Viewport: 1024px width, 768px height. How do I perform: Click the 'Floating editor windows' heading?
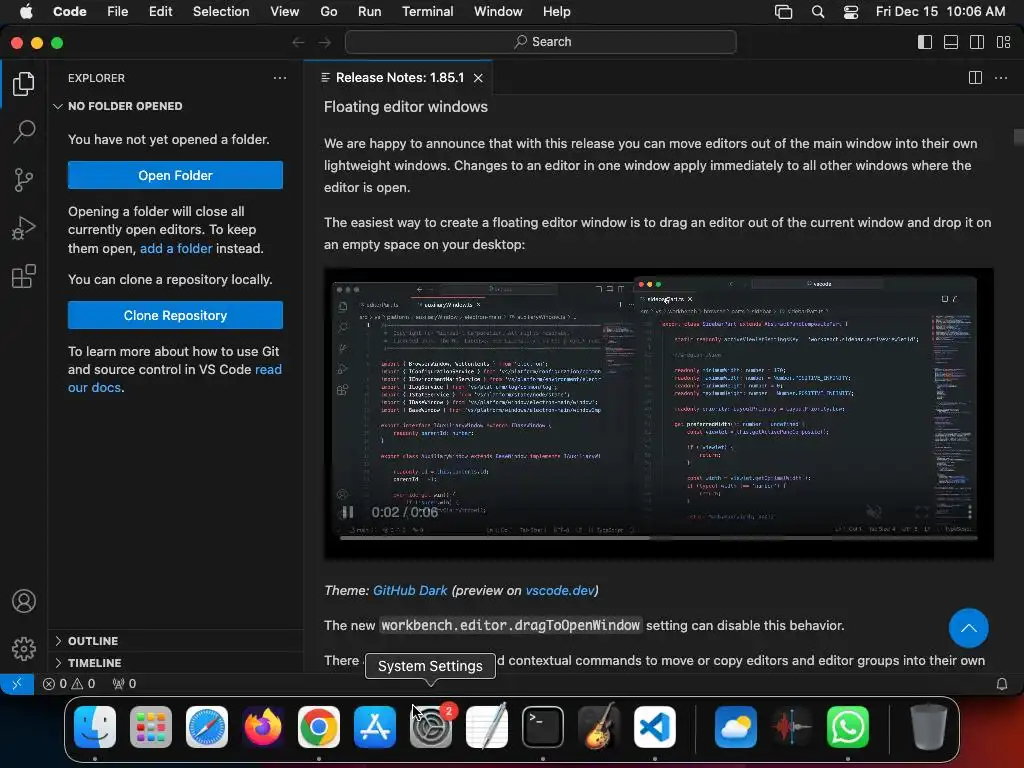point(406,107)
